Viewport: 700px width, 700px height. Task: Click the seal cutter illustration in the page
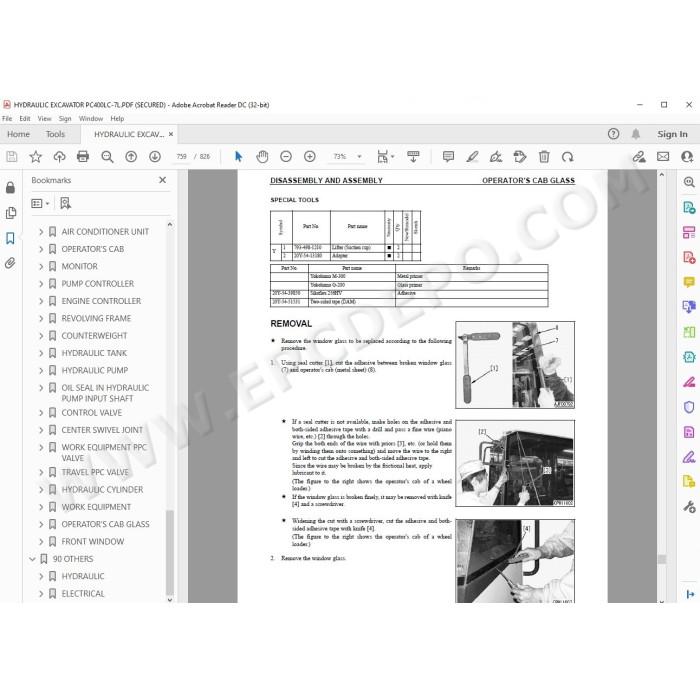(x=515, y=365)
